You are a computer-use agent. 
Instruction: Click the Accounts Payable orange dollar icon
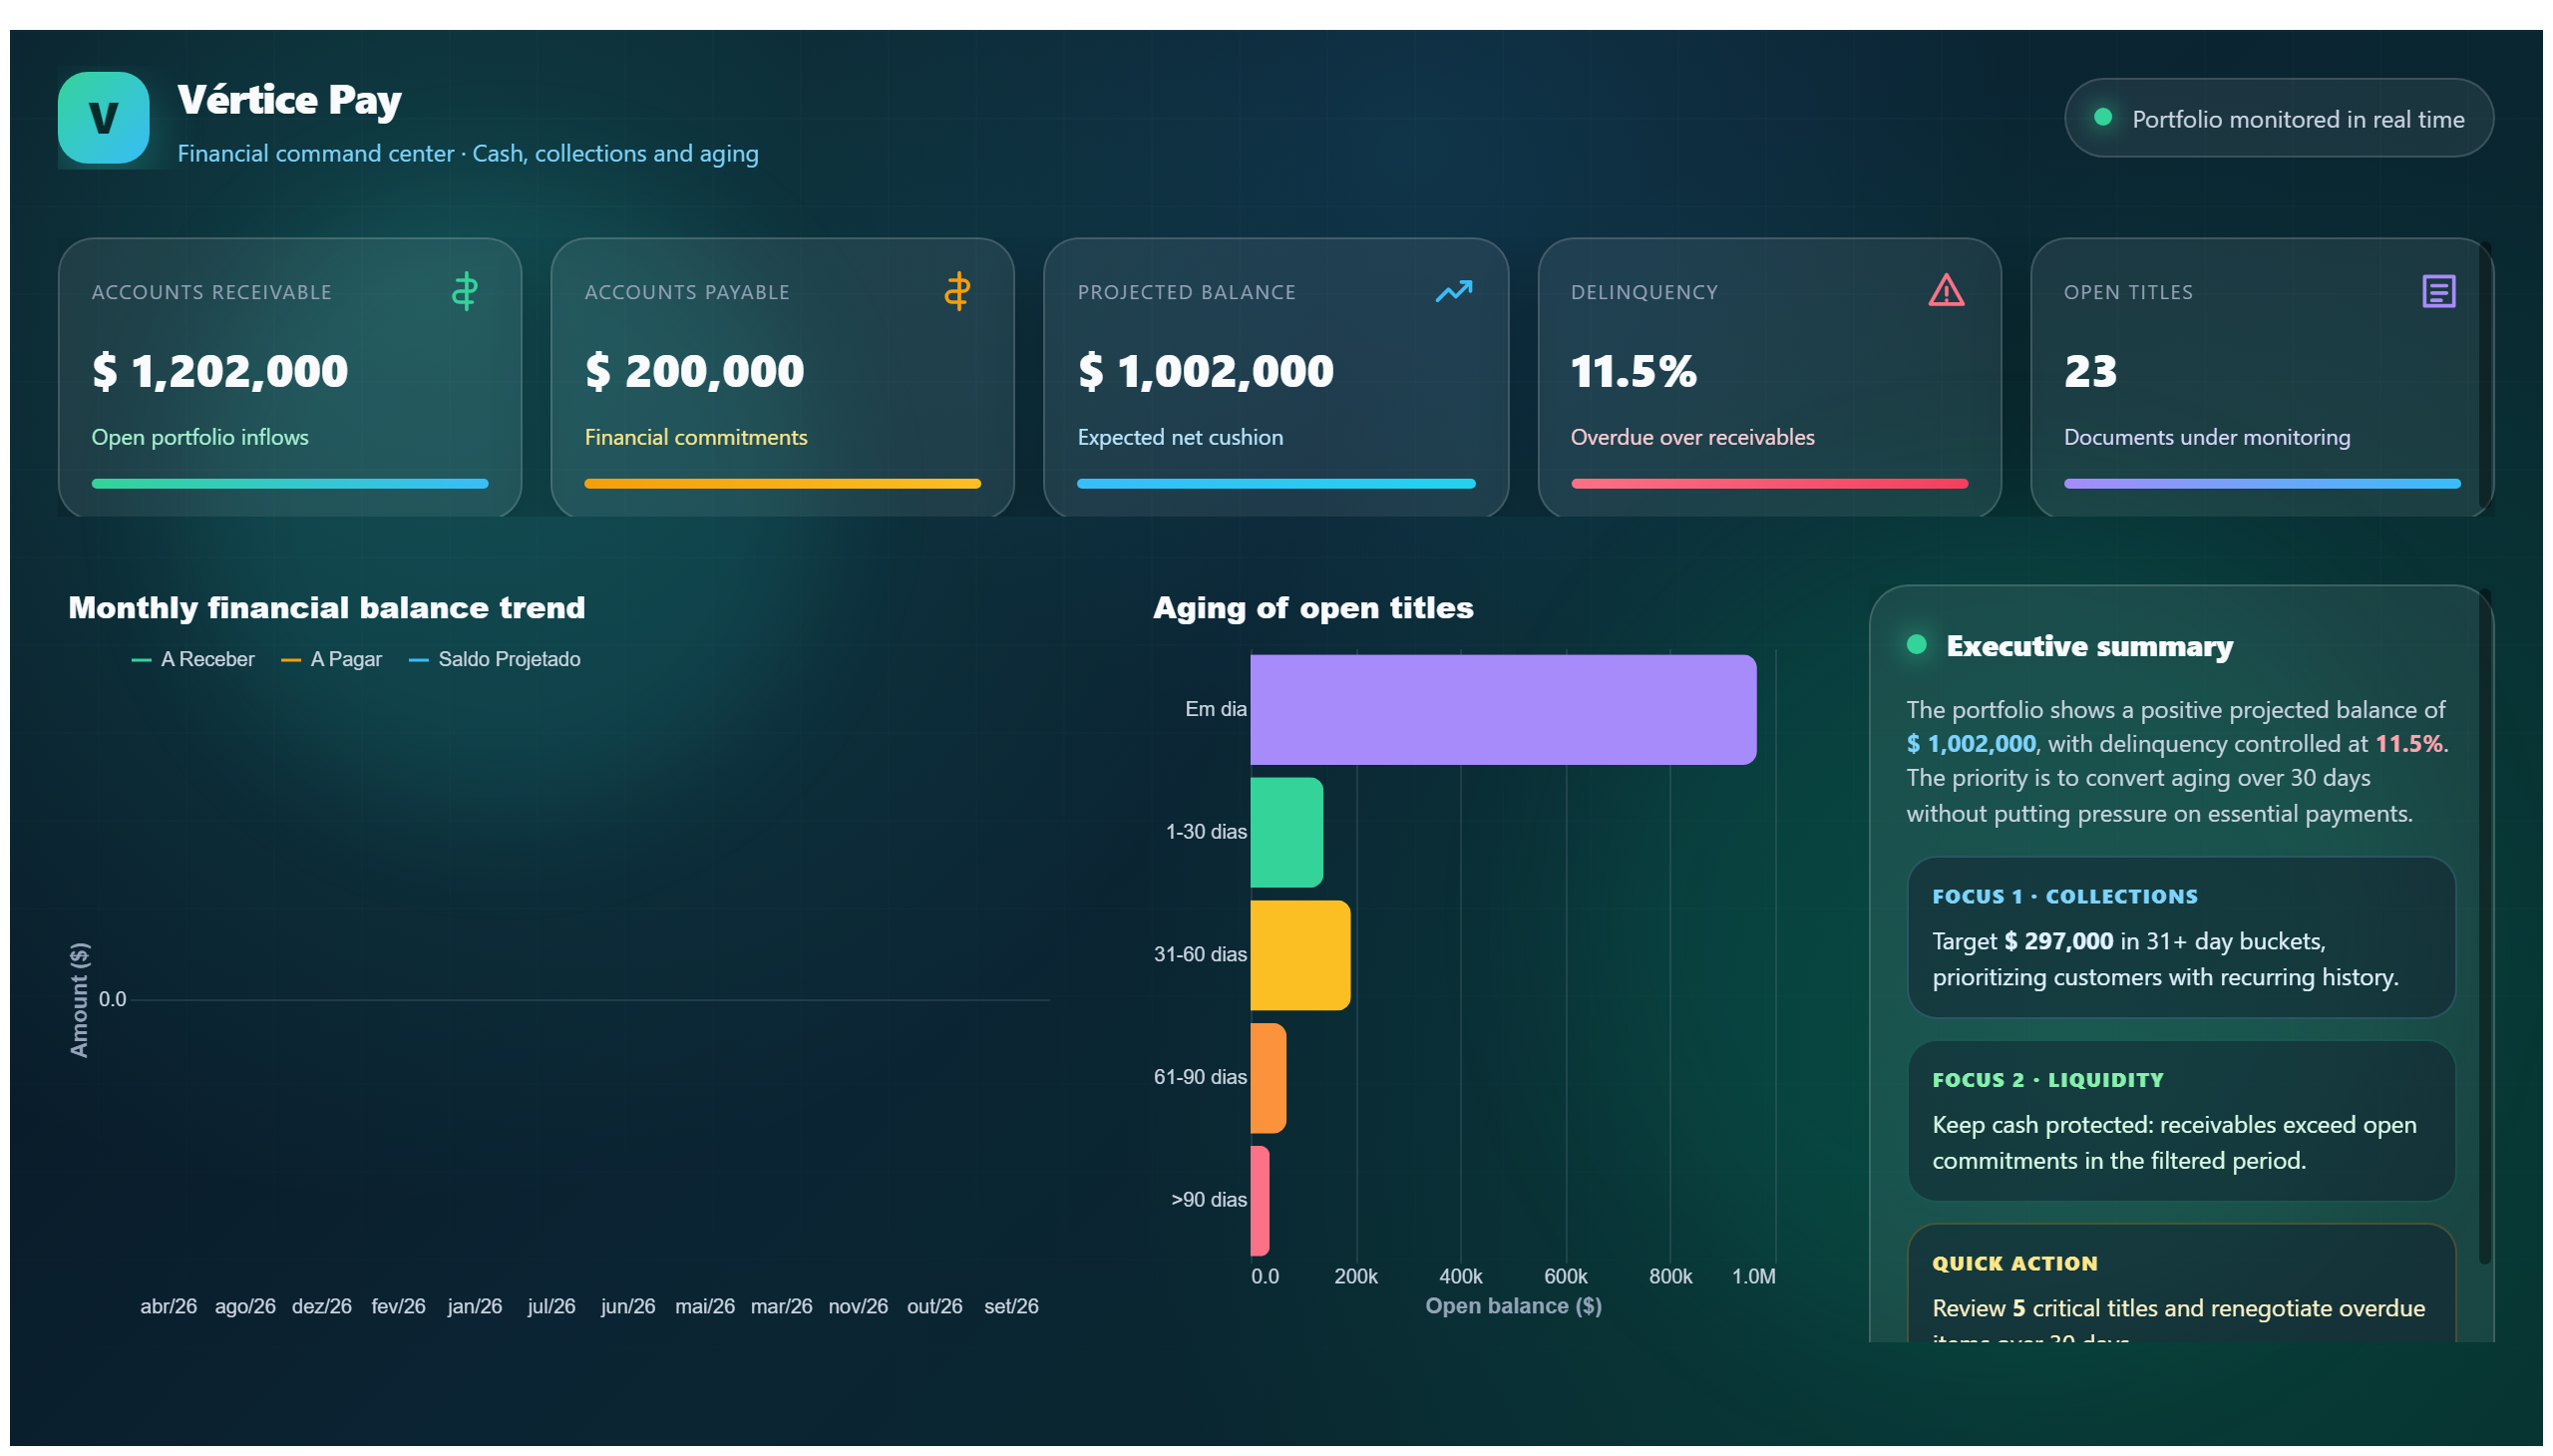click(957, 291)
